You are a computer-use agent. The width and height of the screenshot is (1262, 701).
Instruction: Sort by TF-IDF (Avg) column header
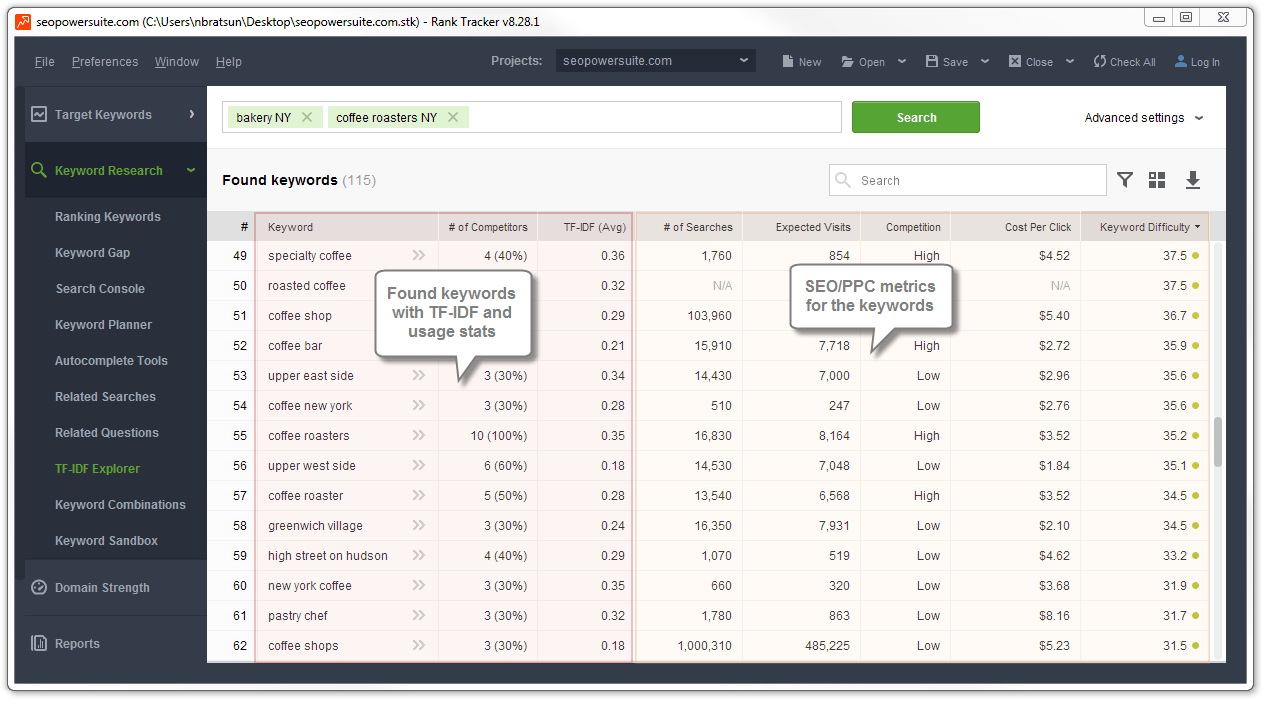(x=585, y=227)
